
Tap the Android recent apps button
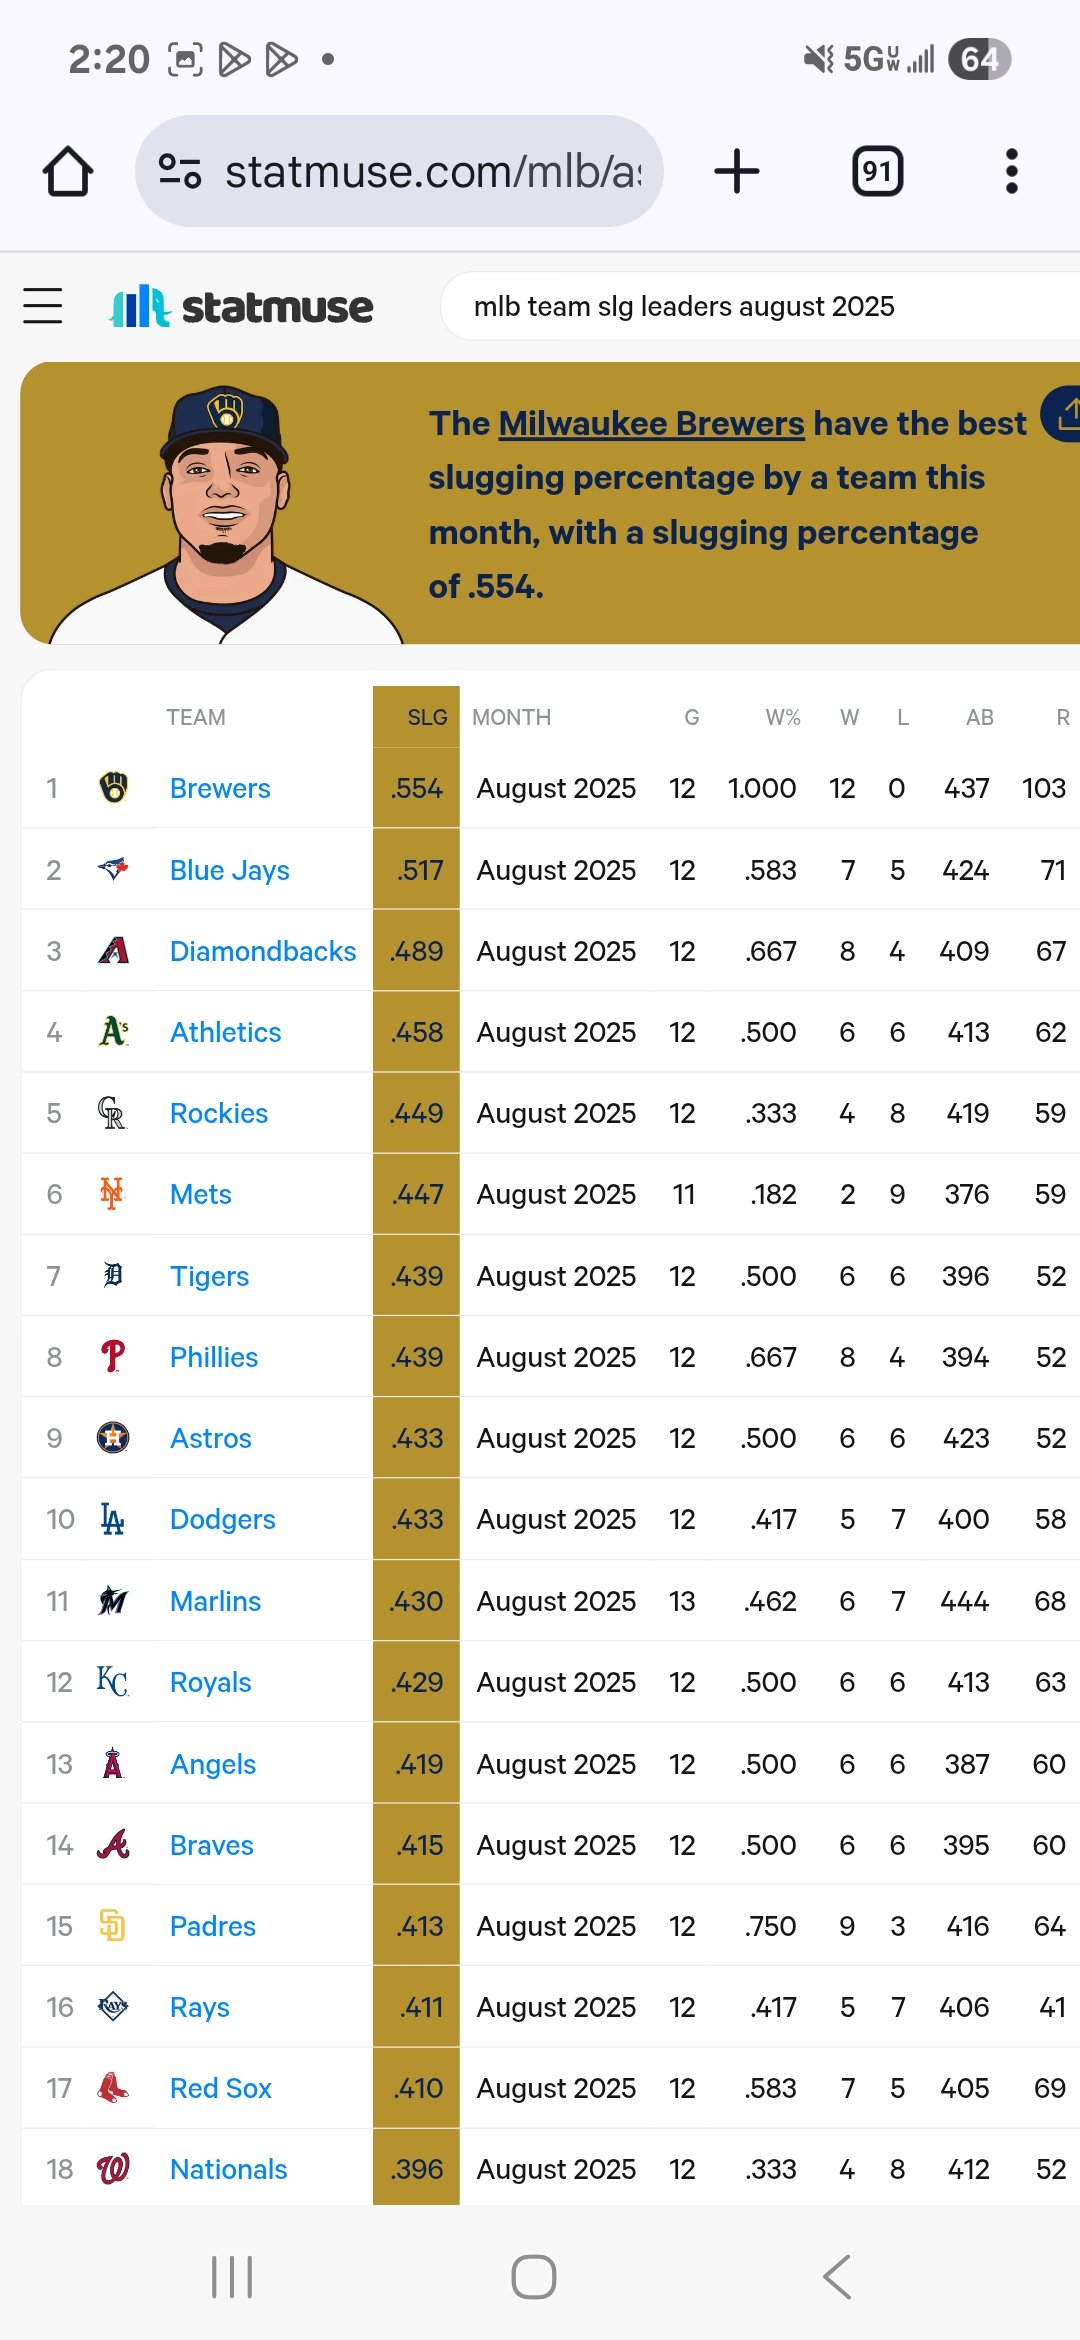coord(232,2277)
